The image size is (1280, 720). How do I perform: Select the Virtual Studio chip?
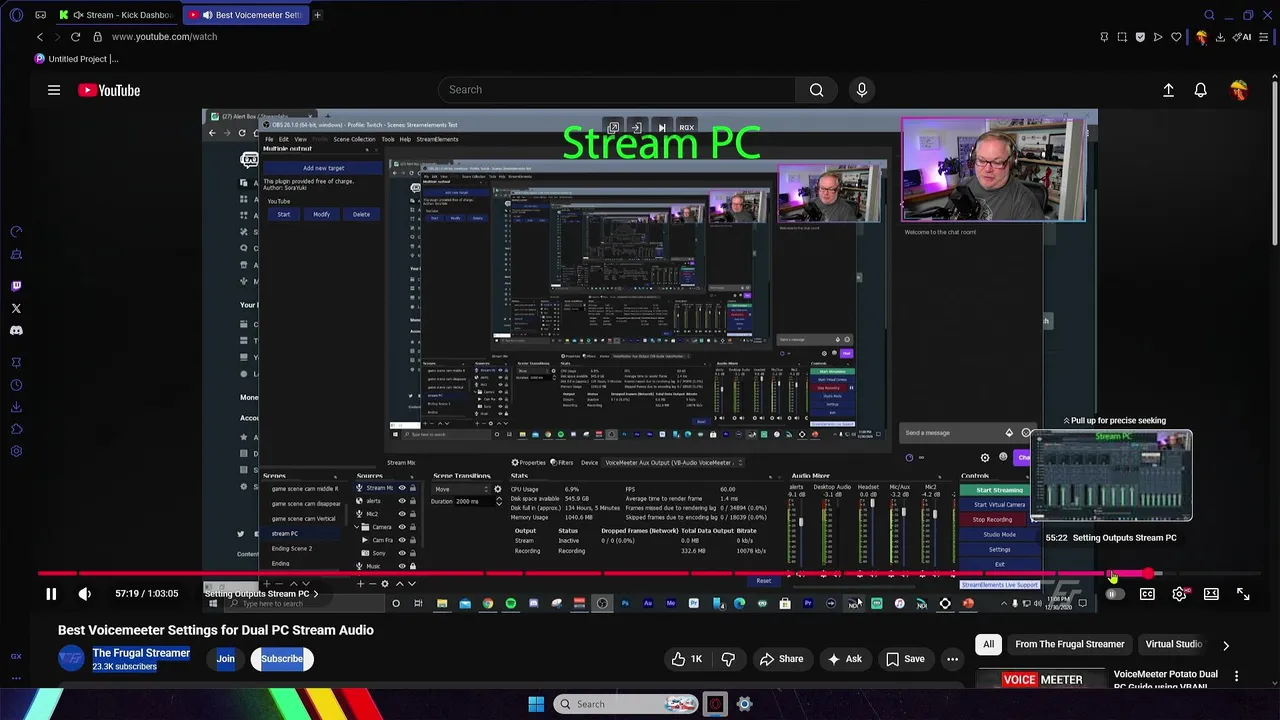tap(1174, 645)
